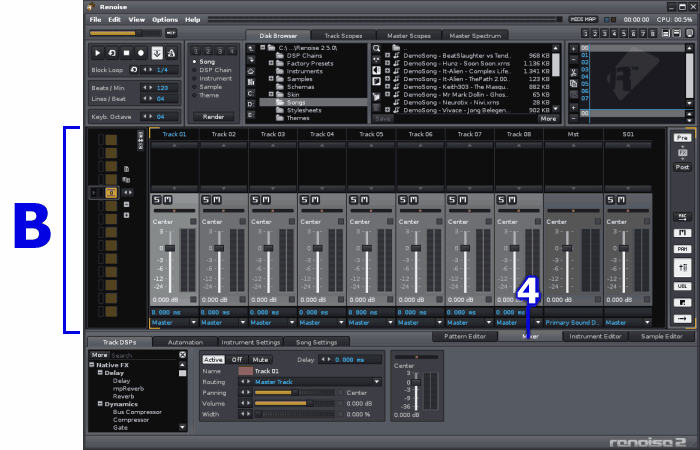Collapse the Delay effects group

pos(100,373)
